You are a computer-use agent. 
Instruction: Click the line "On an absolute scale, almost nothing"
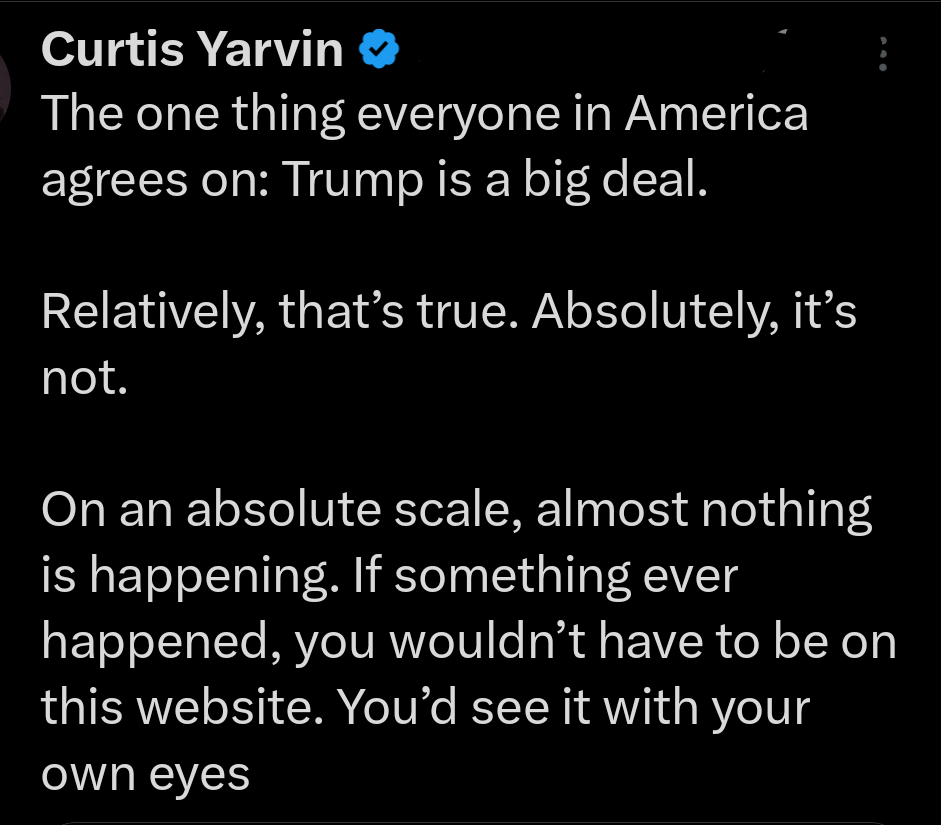(456, 510)
